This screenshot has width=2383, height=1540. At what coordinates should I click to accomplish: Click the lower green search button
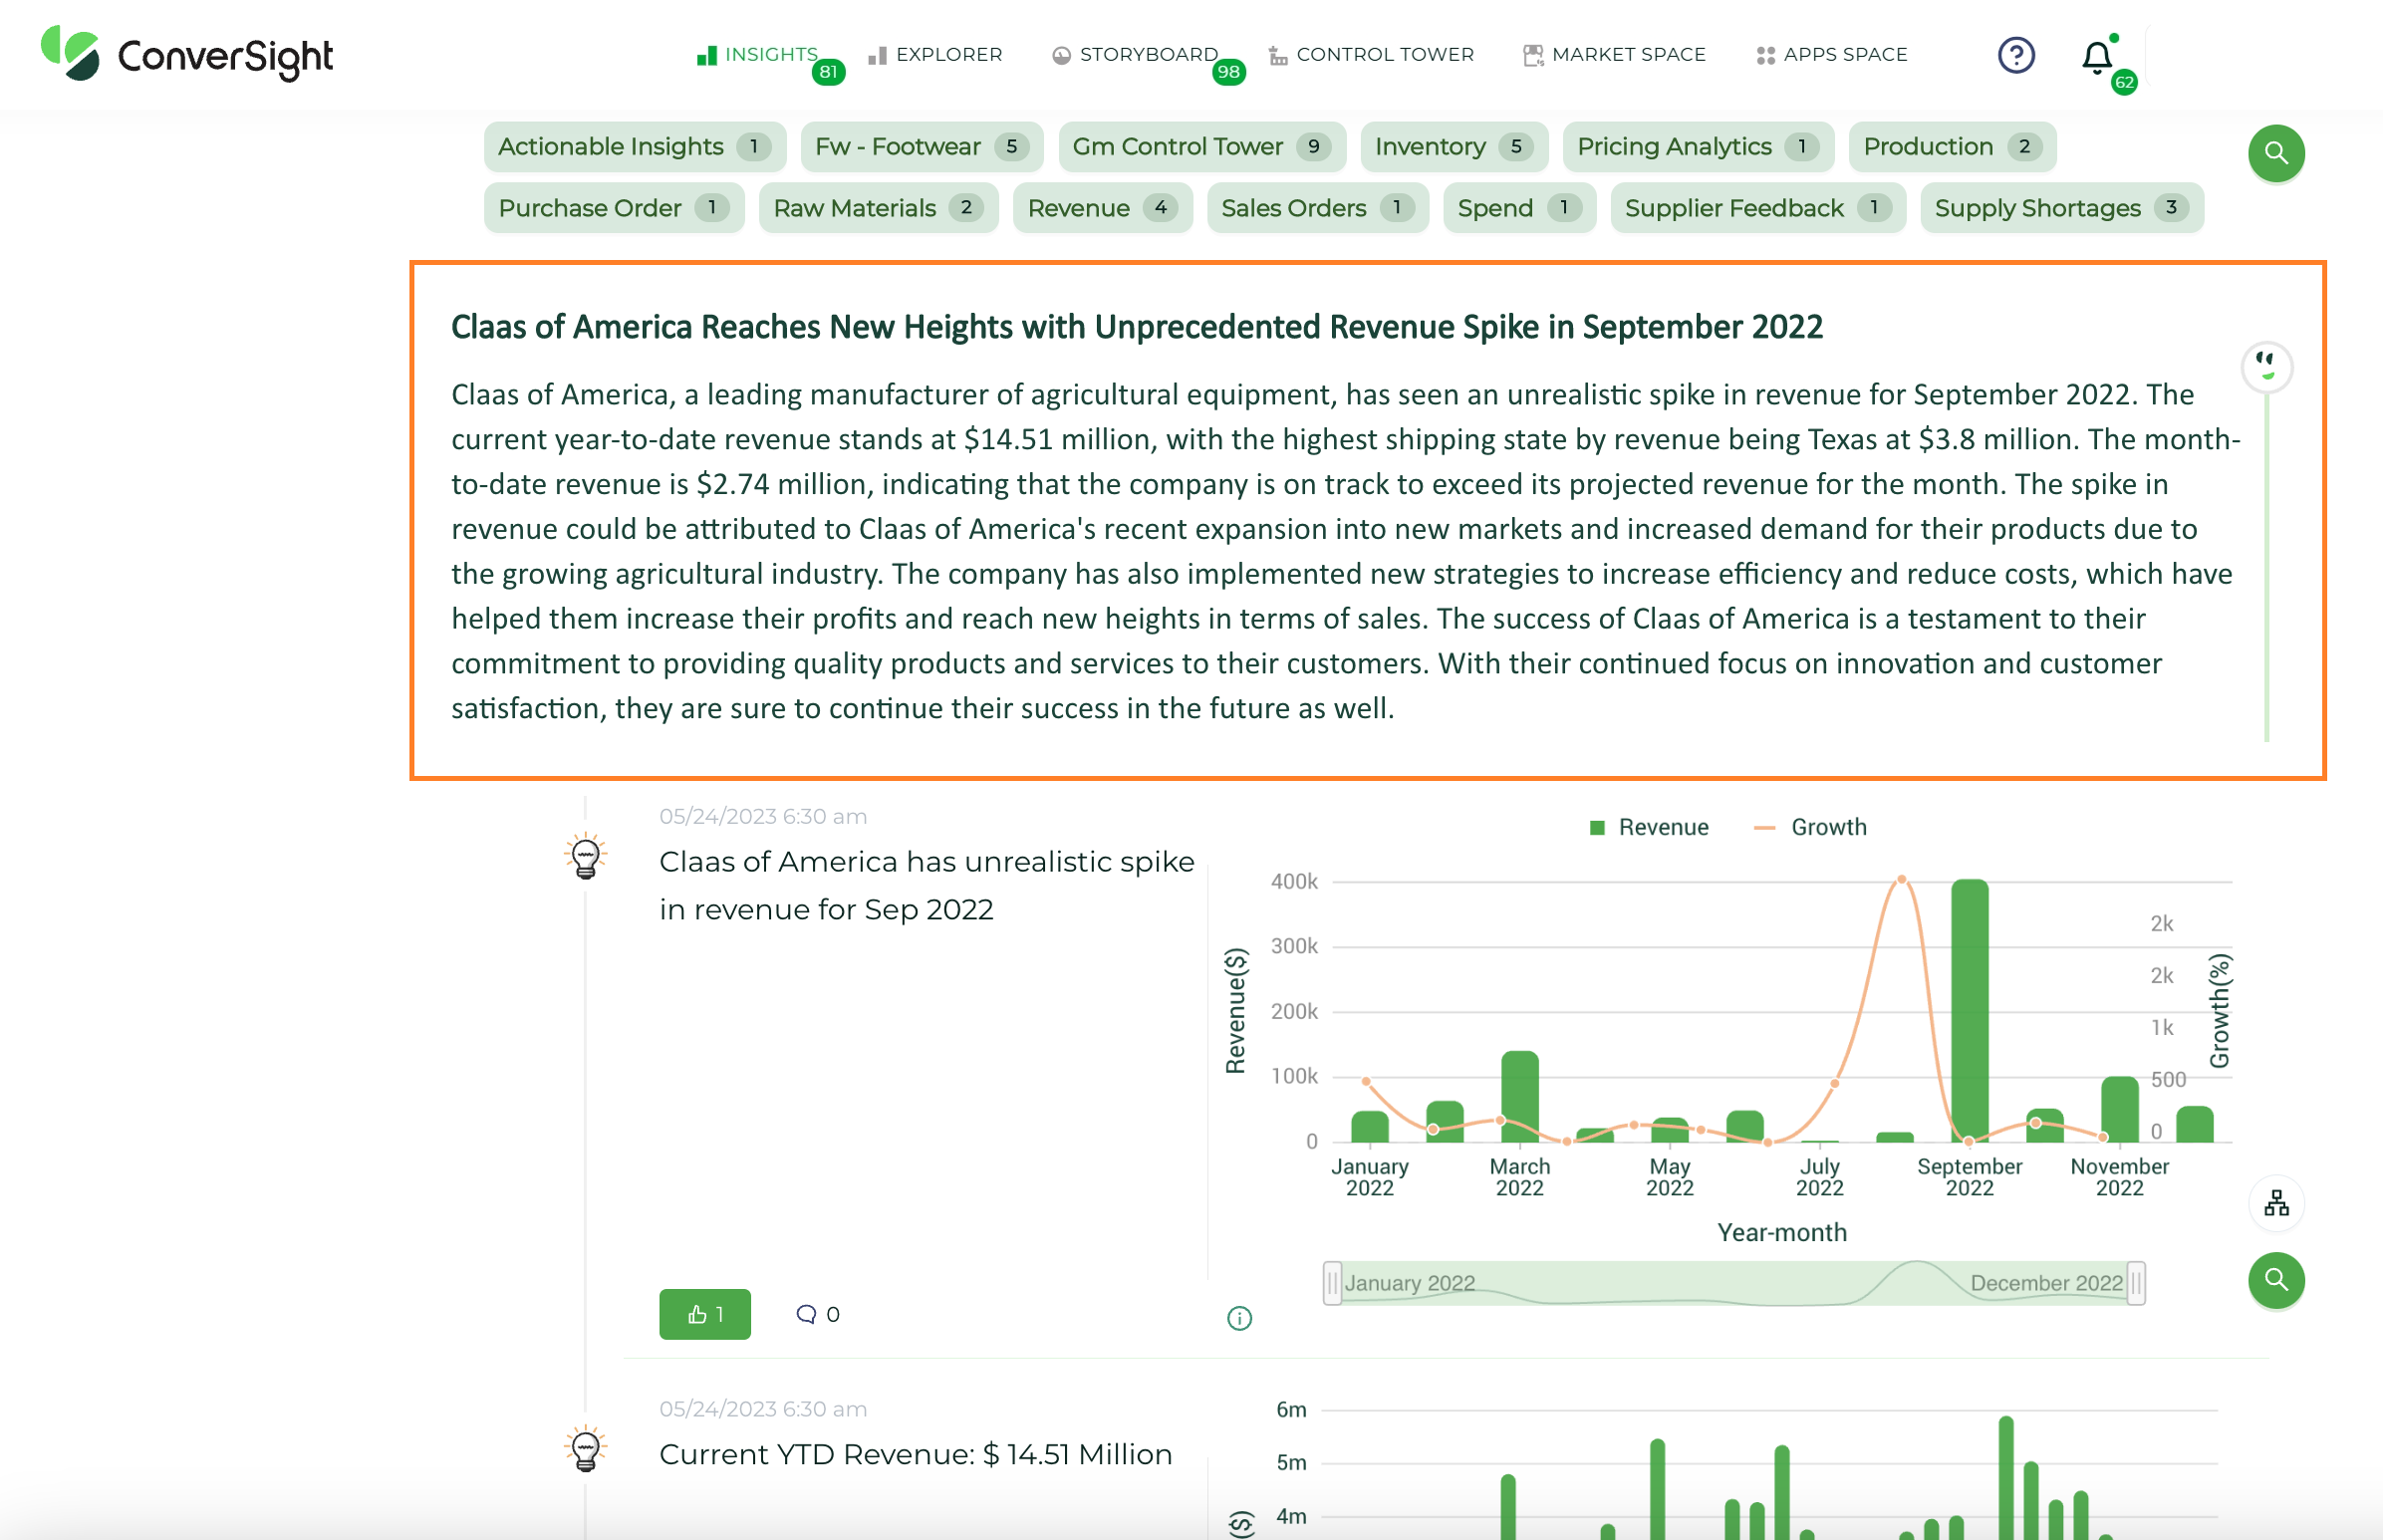pos(2275,1280)
